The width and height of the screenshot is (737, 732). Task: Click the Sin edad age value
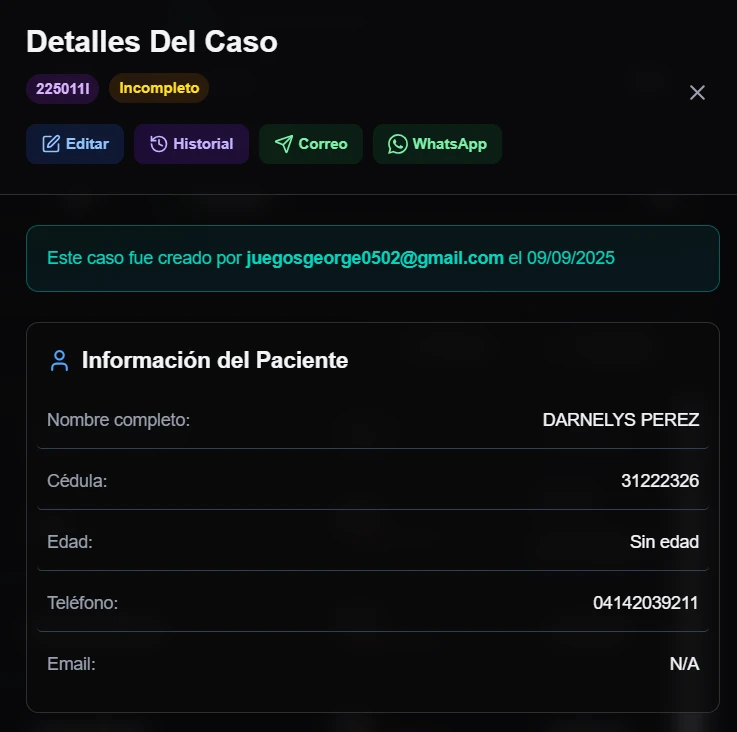pyautogui.click(x=664, y=542)
